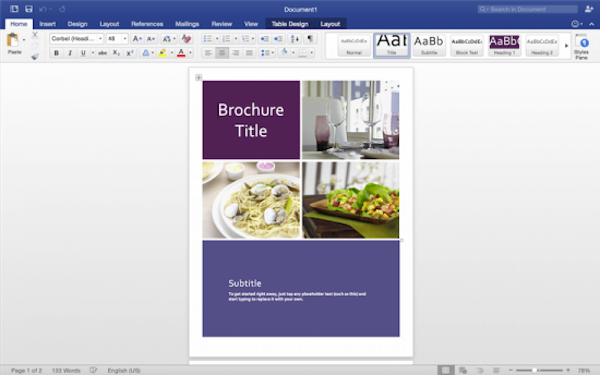This screenshot has width=600, height=375.
Task: Apply the Block Text style
Action: pos(466,46)
